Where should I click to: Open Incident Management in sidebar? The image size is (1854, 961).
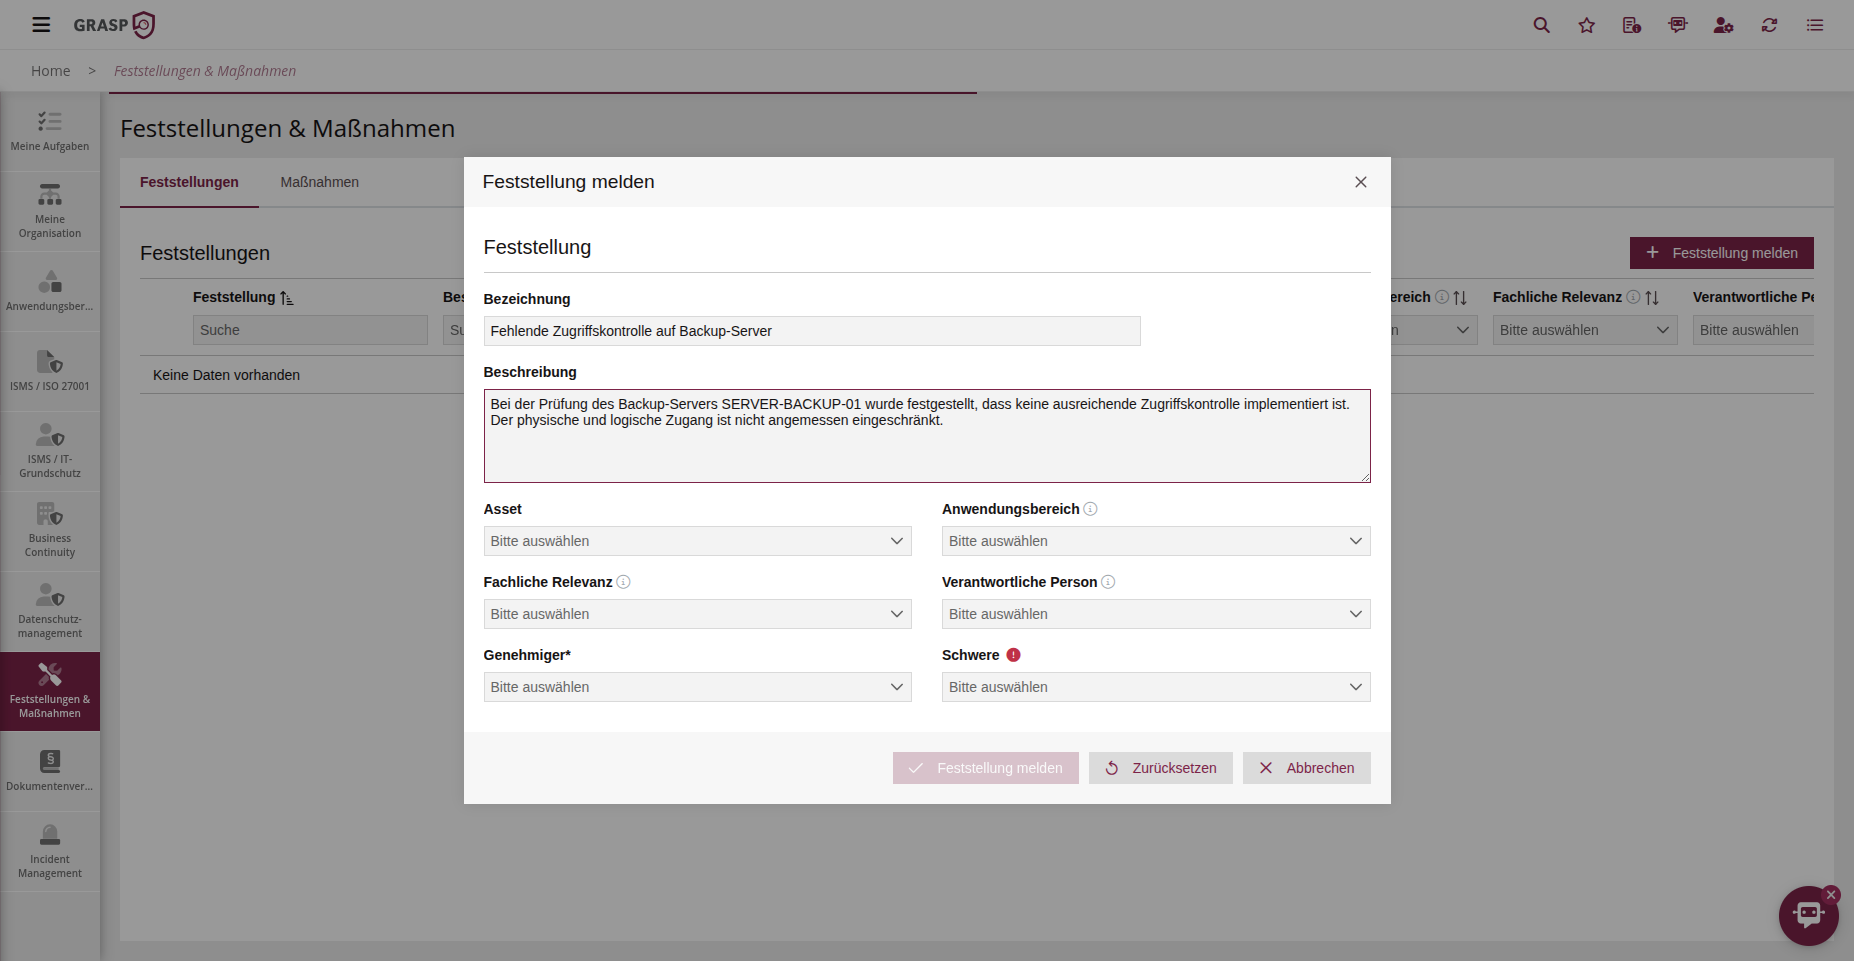tap(50, 851)
